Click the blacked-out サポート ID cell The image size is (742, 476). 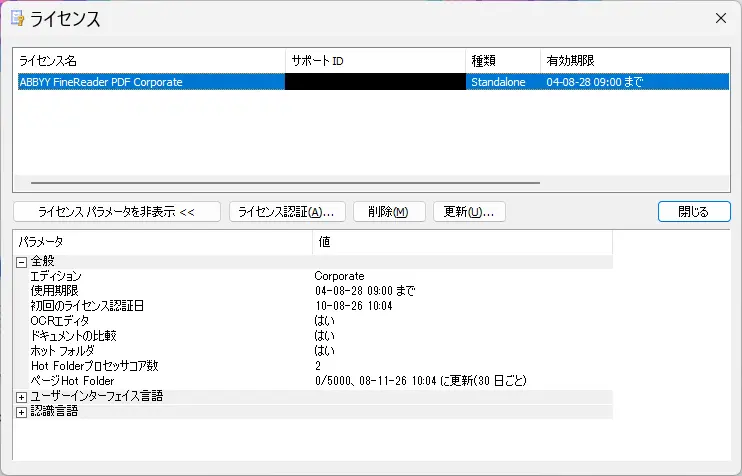[375, 82]
